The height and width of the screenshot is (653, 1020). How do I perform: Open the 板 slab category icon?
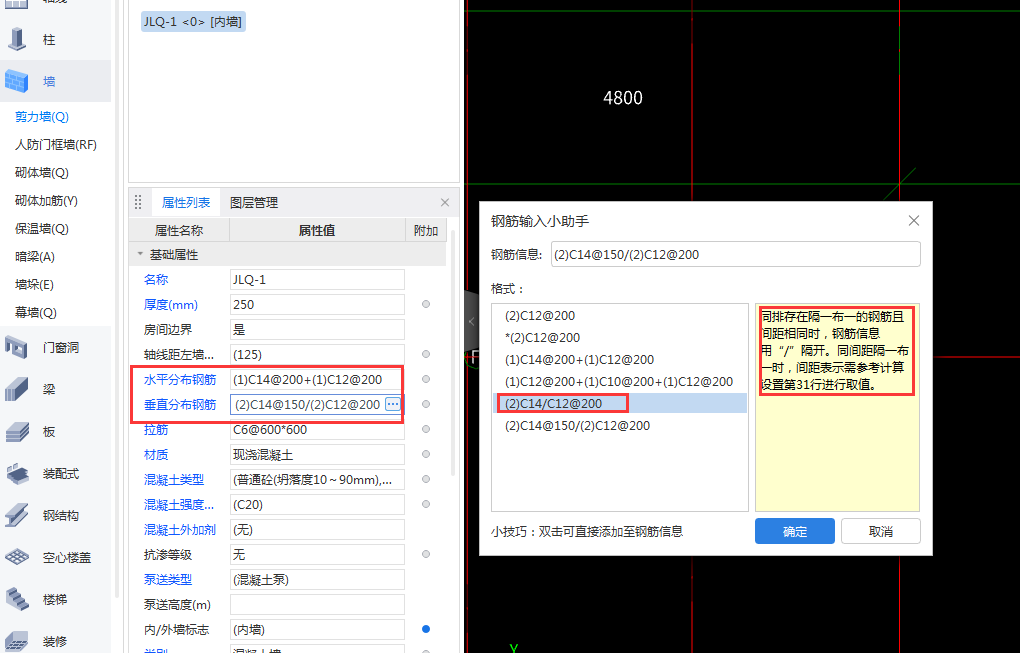(x=17, y=431)
